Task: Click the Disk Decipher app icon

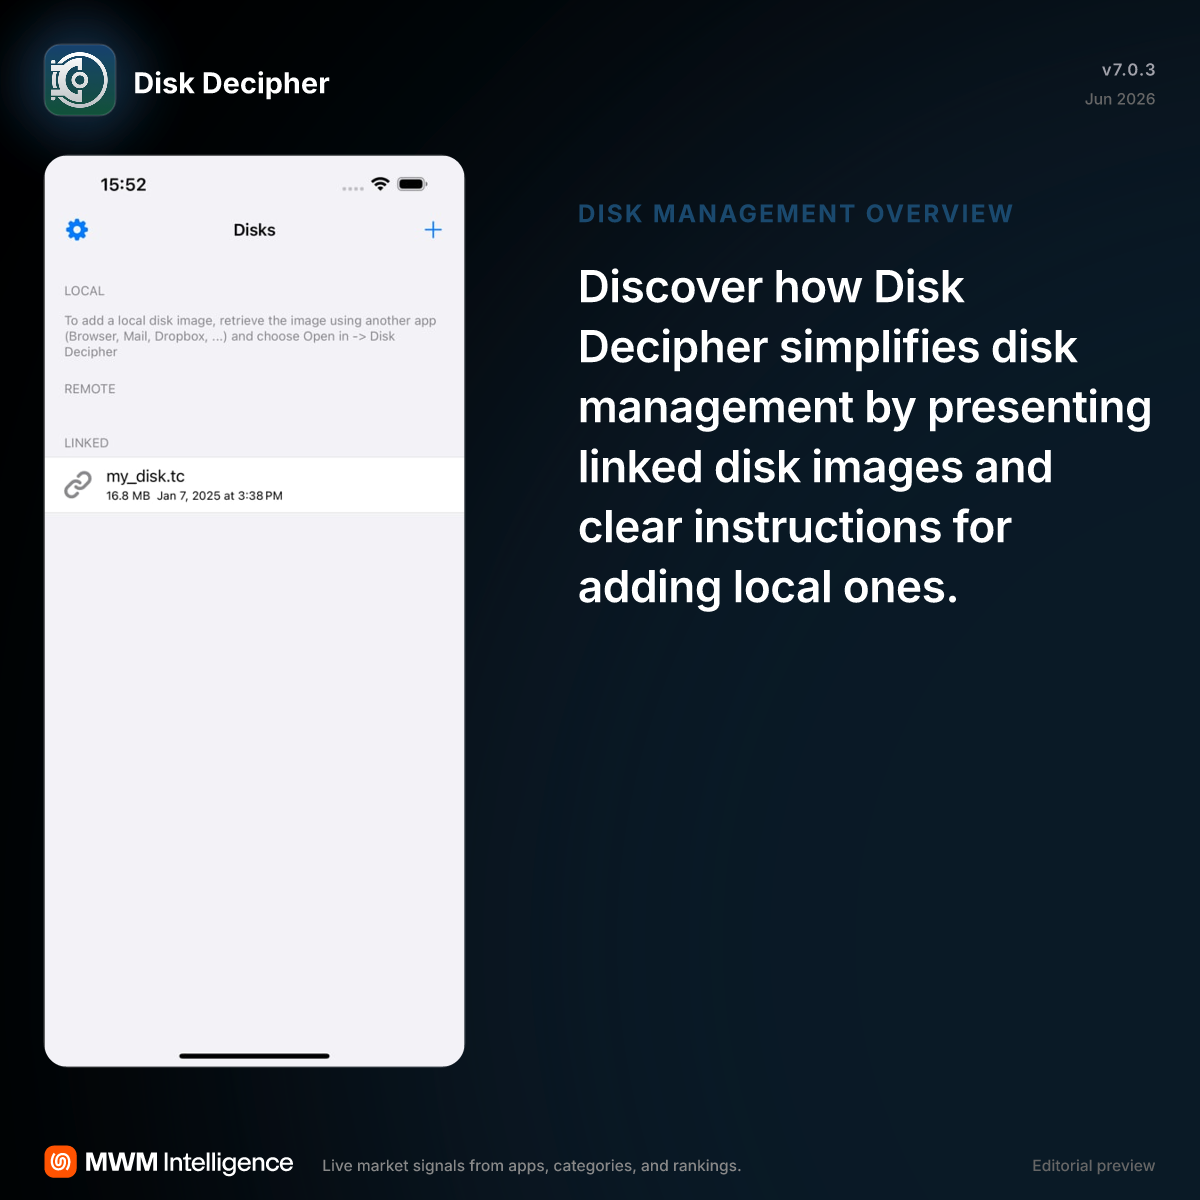Action: (x=80, y=80)
